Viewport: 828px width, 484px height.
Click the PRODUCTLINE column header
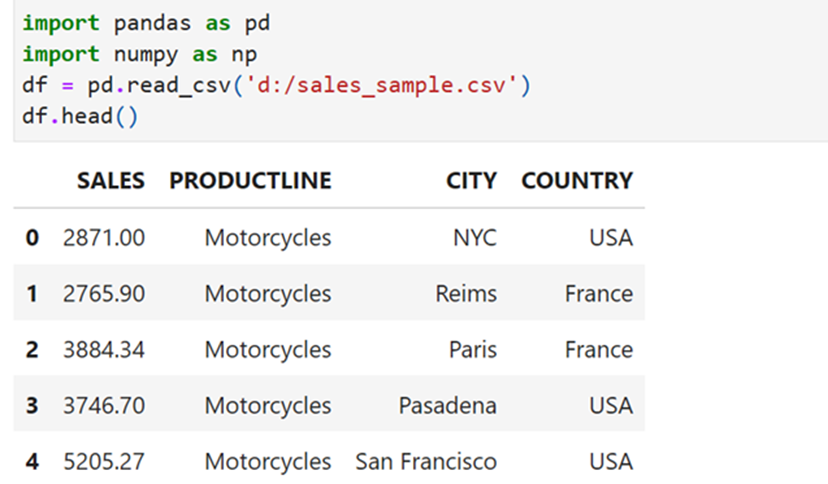(x=250, y=181)
